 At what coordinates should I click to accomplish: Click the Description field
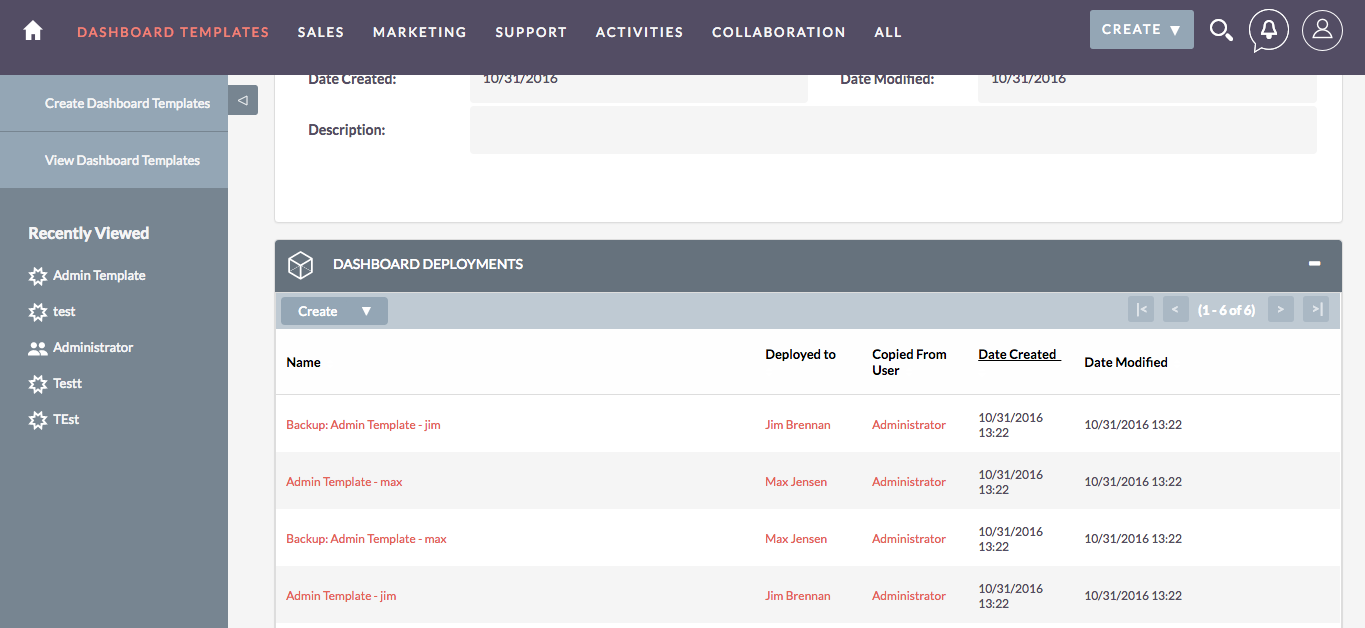coord(892,130)
